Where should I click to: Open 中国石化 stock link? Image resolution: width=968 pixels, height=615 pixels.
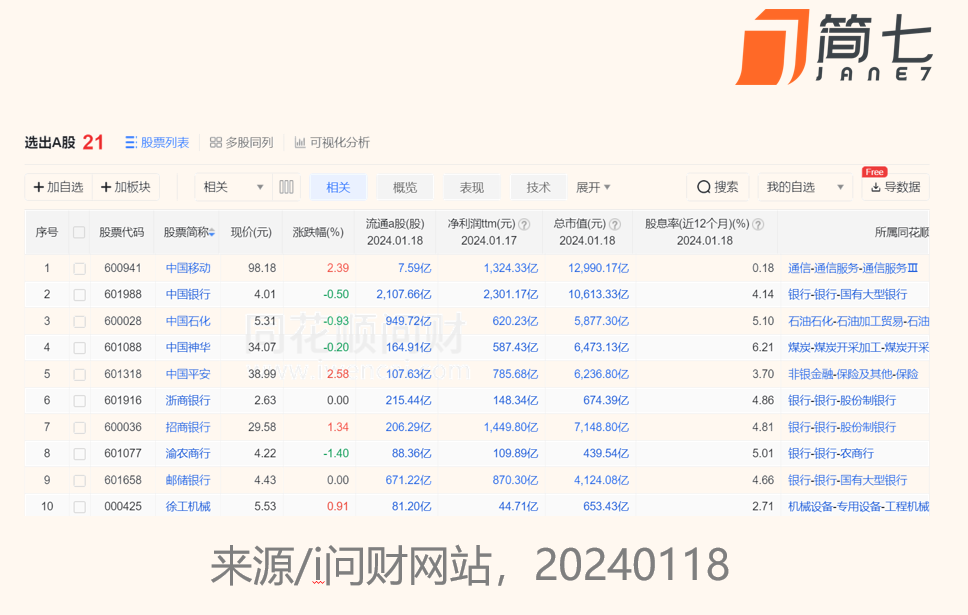(x=188, y=321)
